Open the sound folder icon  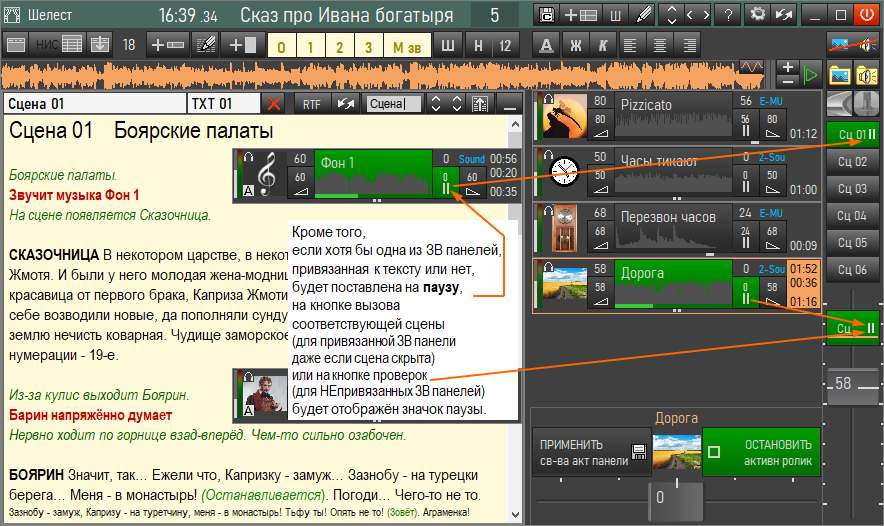(x=867, y=74)
